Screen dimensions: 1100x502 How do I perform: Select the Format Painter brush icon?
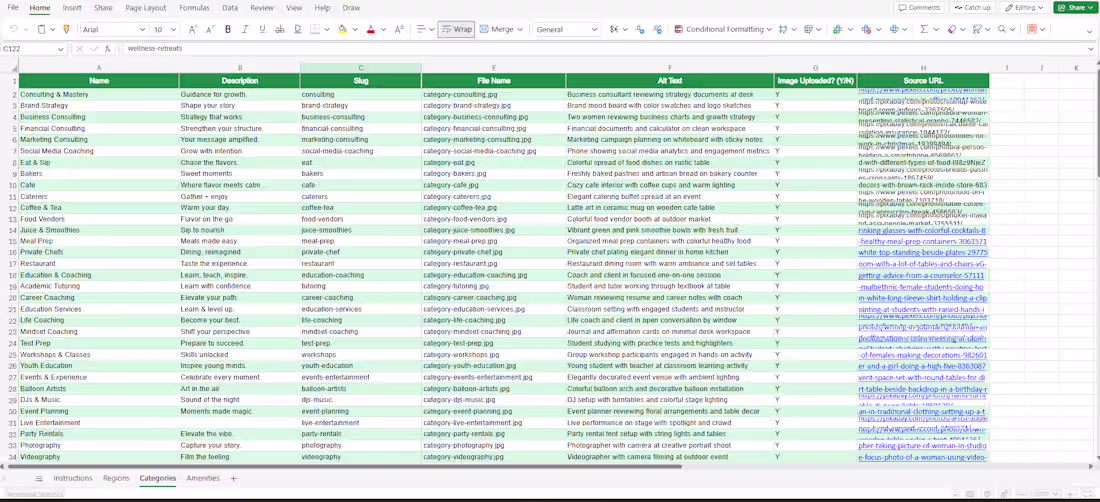[x=67, y=29]
